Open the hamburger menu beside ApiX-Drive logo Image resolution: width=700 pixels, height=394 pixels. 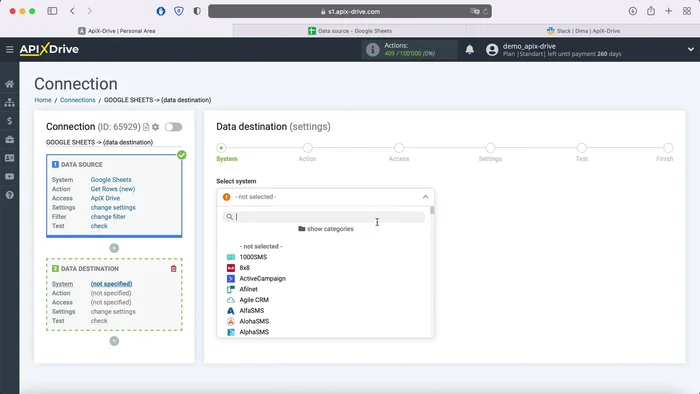pyautogui.click(x=9, y=49)
